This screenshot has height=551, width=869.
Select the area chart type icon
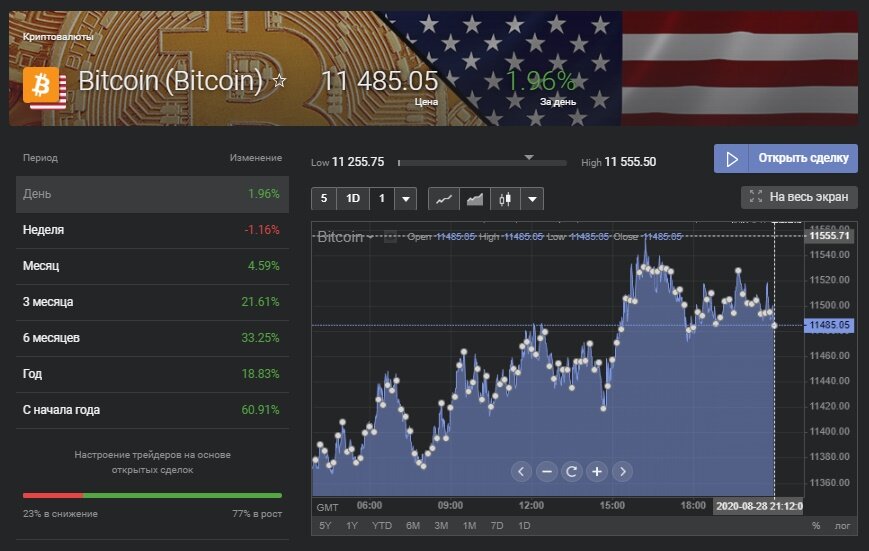coord(475,198)
